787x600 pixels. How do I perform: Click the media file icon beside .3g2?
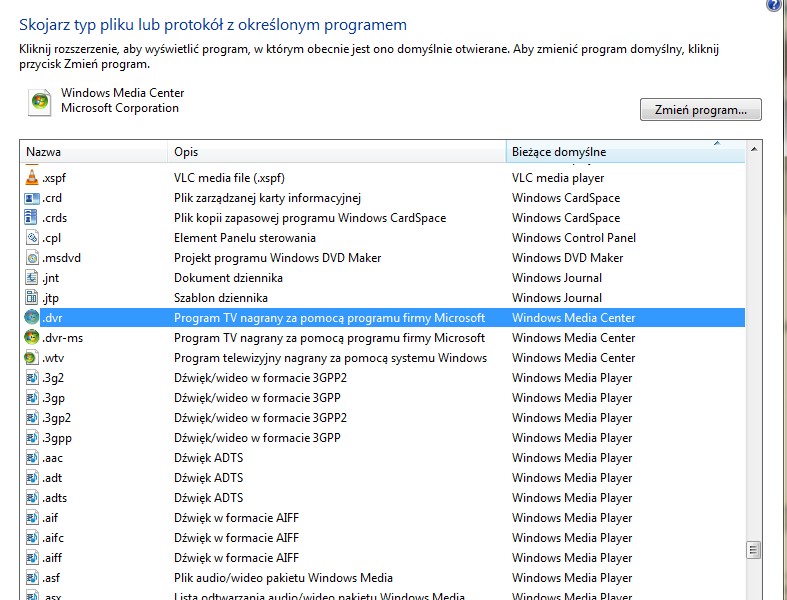pyautogui.click(x=32, y=378)
